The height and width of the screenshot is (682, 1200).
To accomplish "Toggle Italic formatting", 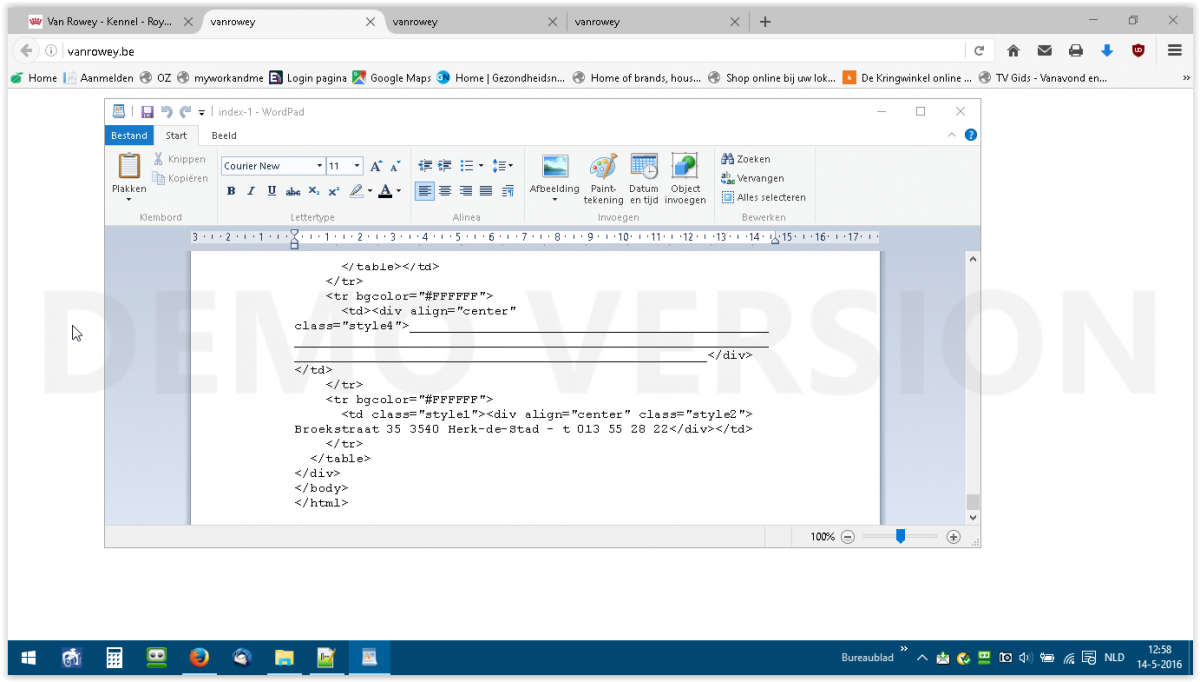I will 251,191.
